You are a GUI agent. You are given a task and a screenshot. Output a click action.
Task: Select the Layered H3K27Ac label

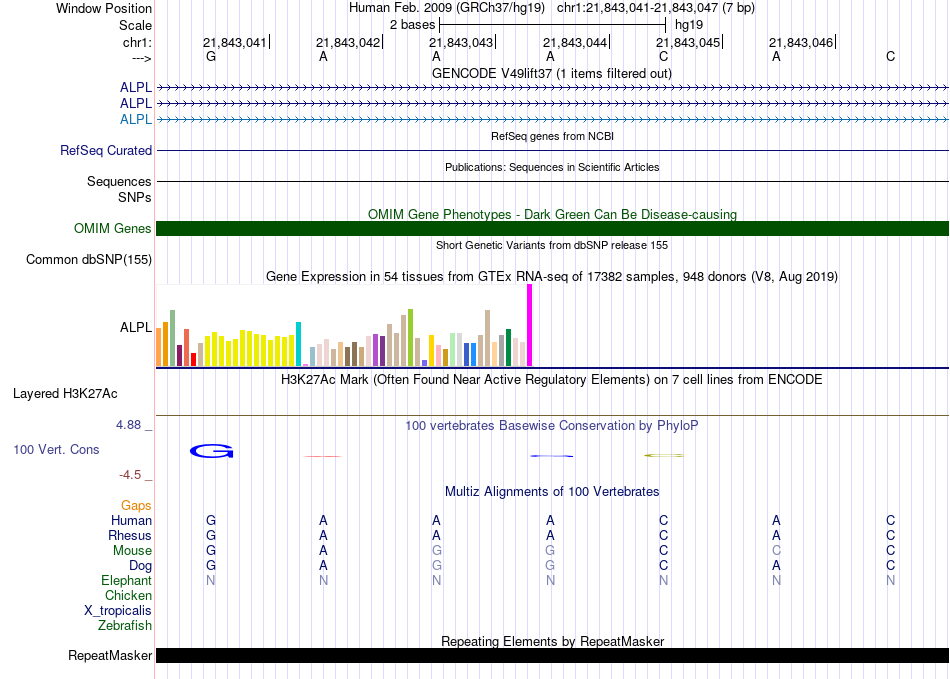[x=65, y=394]
